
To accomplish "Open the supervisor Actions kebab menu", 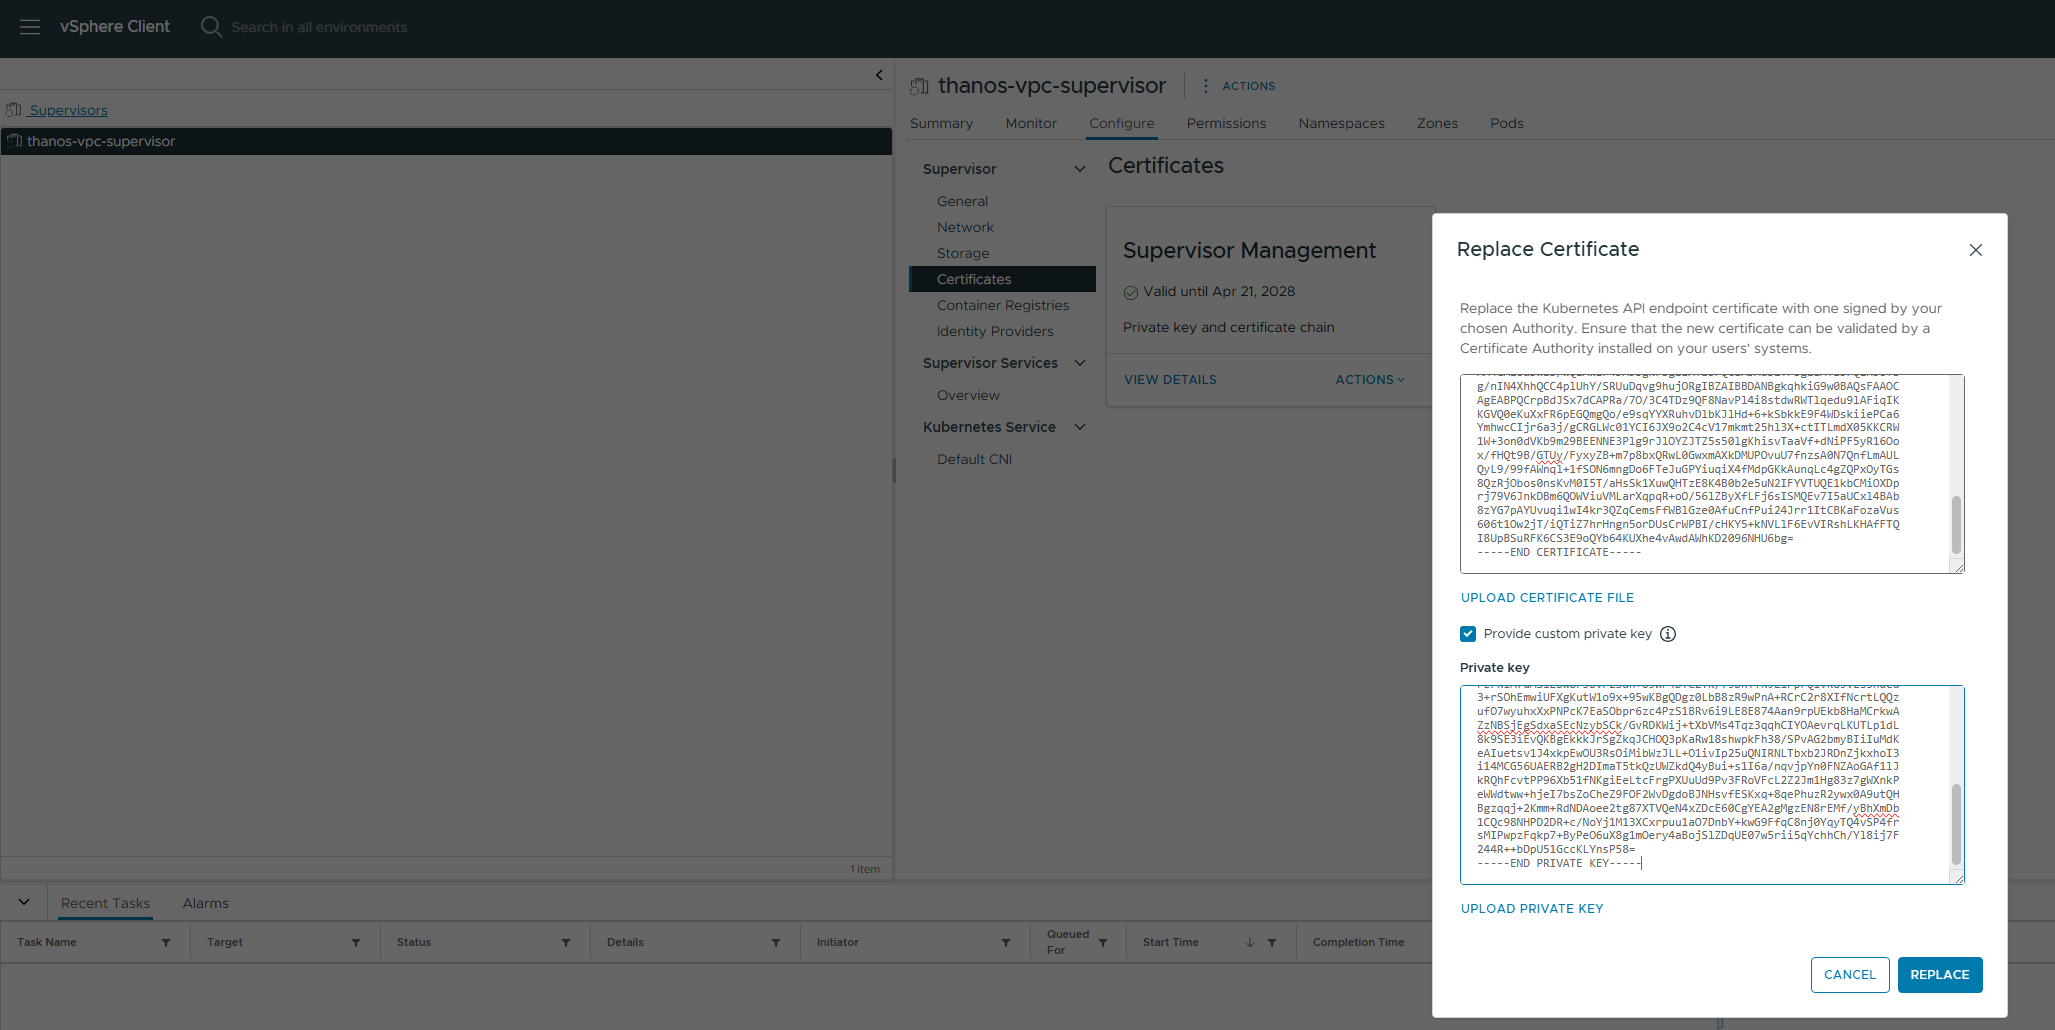I will tap(1206, 86).
